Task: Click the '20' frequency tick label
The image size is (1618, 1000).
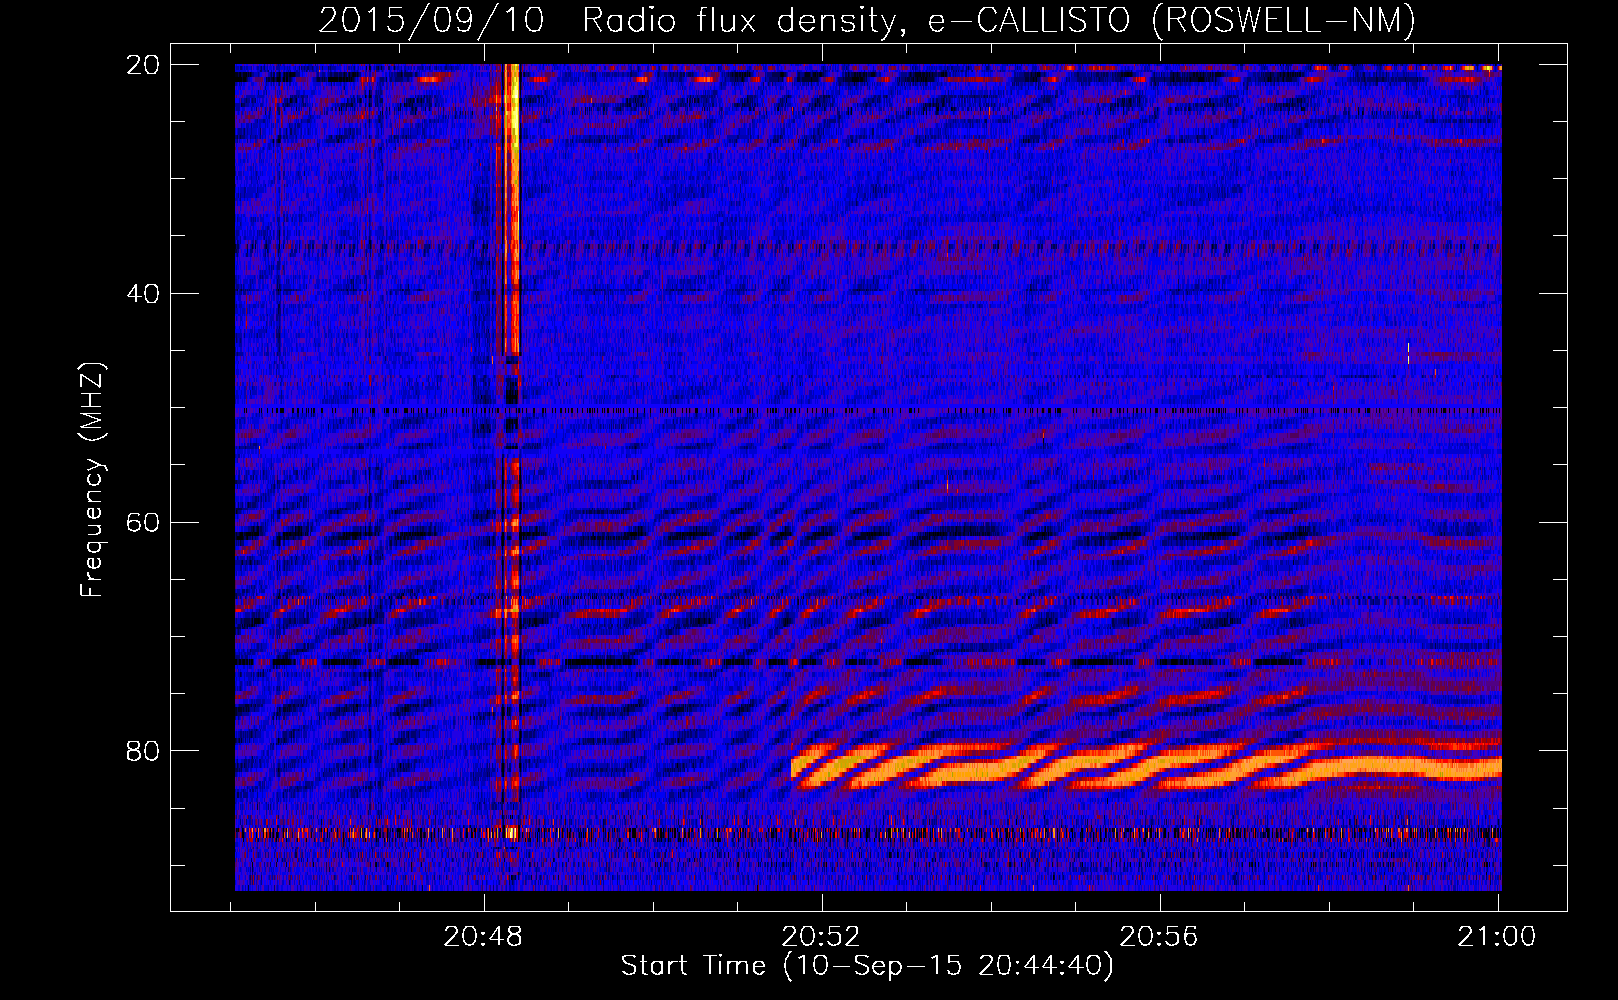Action: pyautogui.click(x=143, y=65)
